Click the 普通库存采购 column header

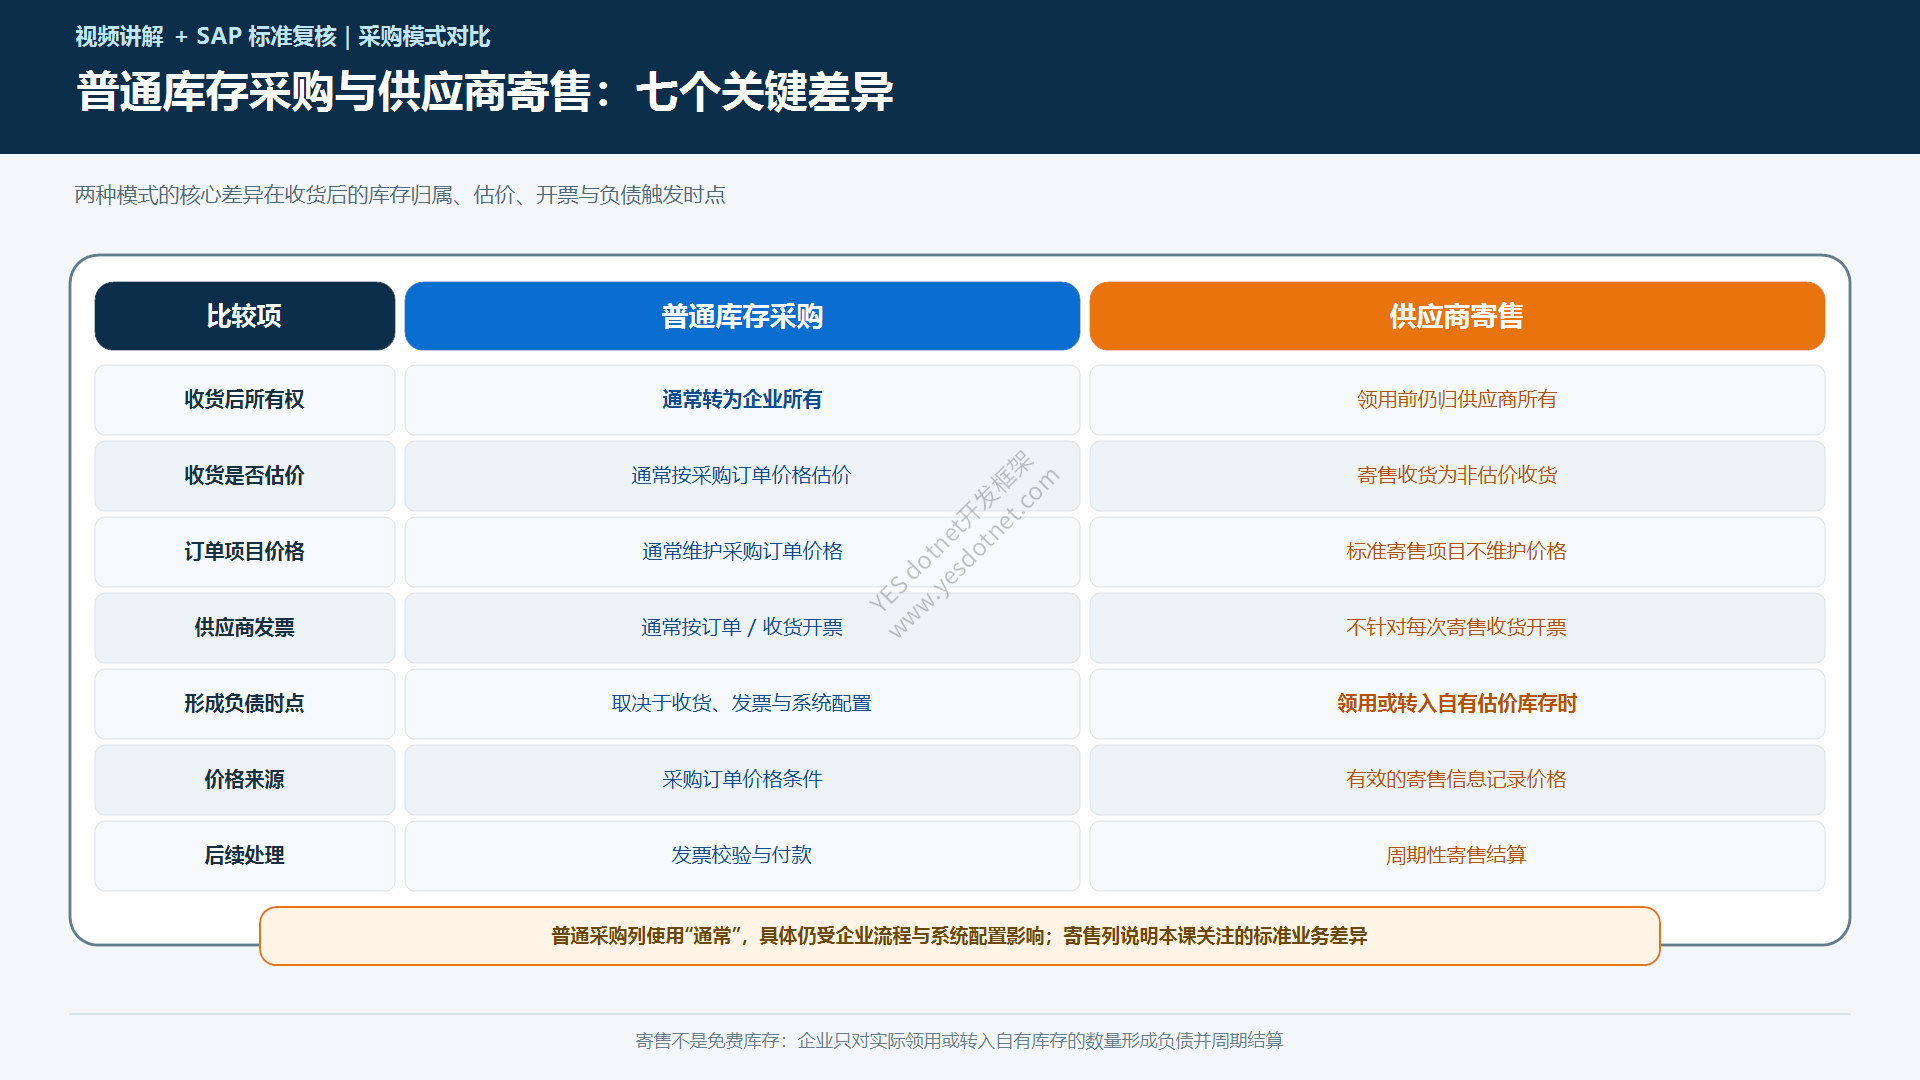[x=742, y=316]
